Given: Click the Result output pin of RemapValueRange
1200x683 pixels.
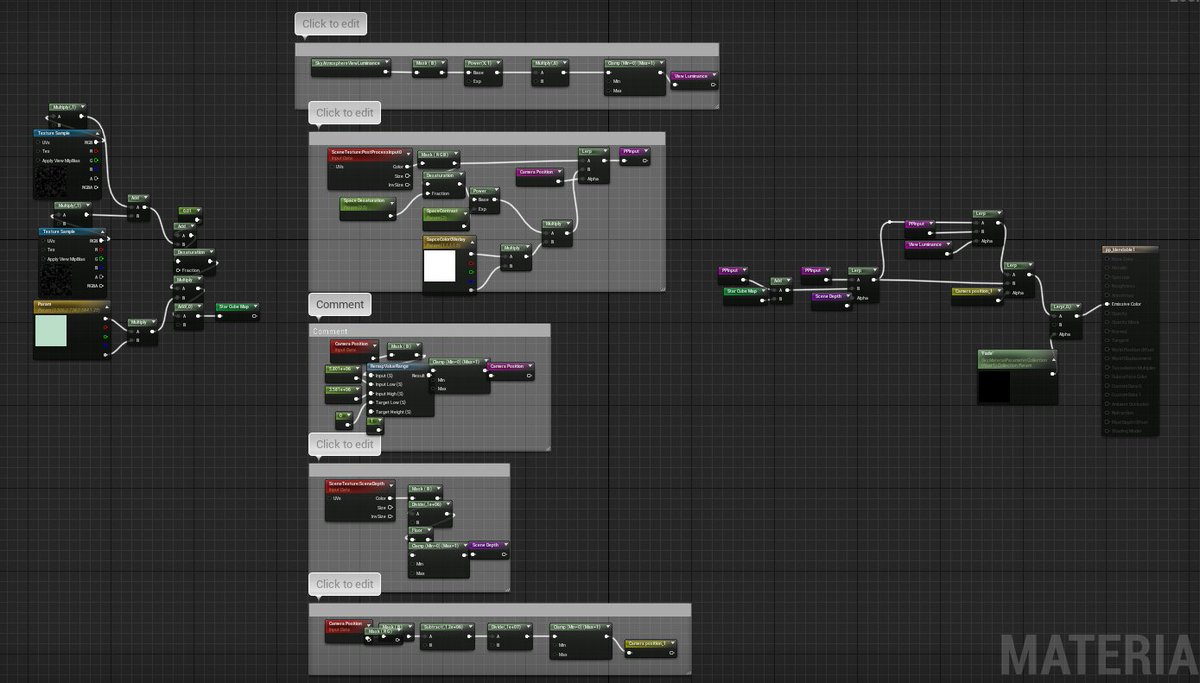Looking at the screenshot, I should pos(429,375).
